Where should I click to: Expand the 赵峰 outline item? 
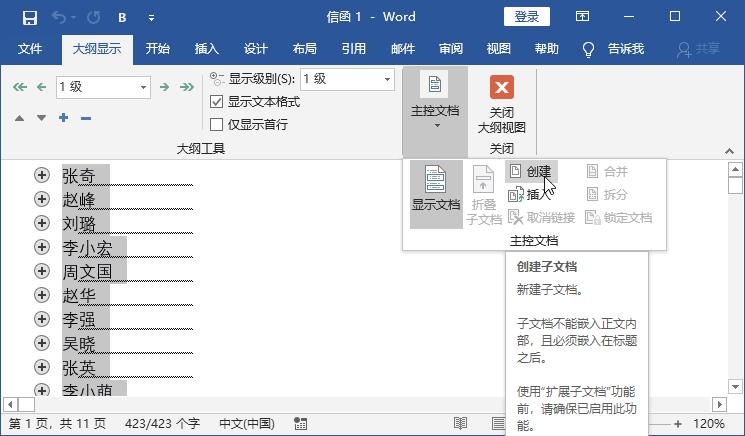coord(42,199)
